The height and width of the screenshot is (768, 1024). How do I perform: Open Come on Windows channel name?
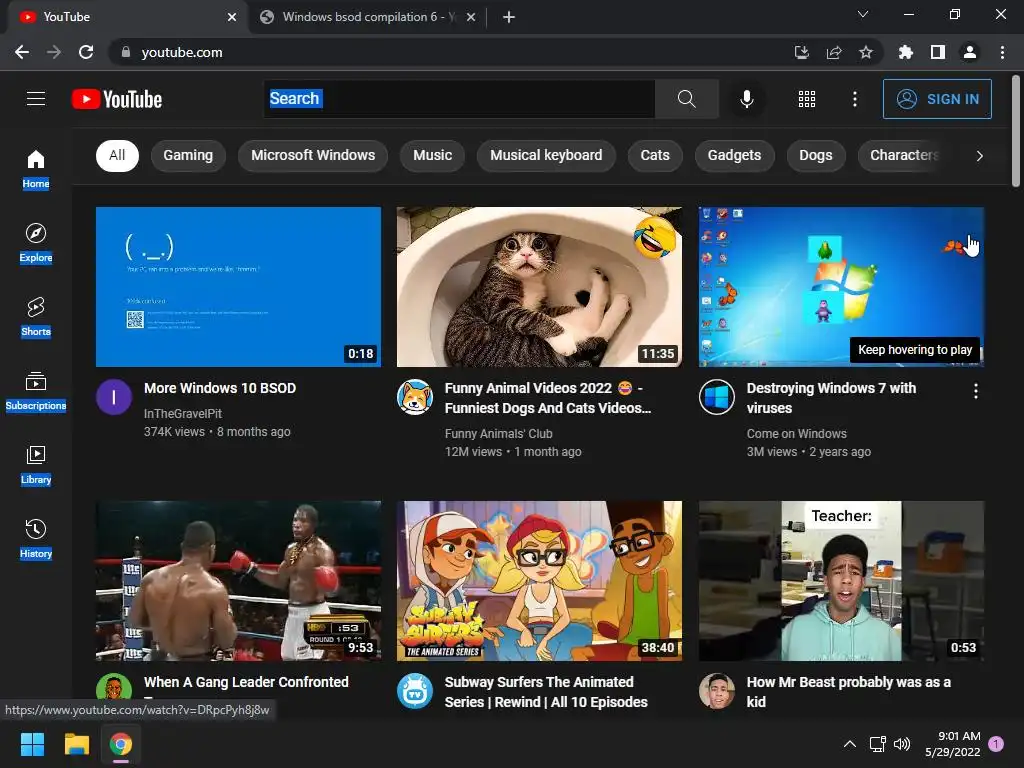797,434
